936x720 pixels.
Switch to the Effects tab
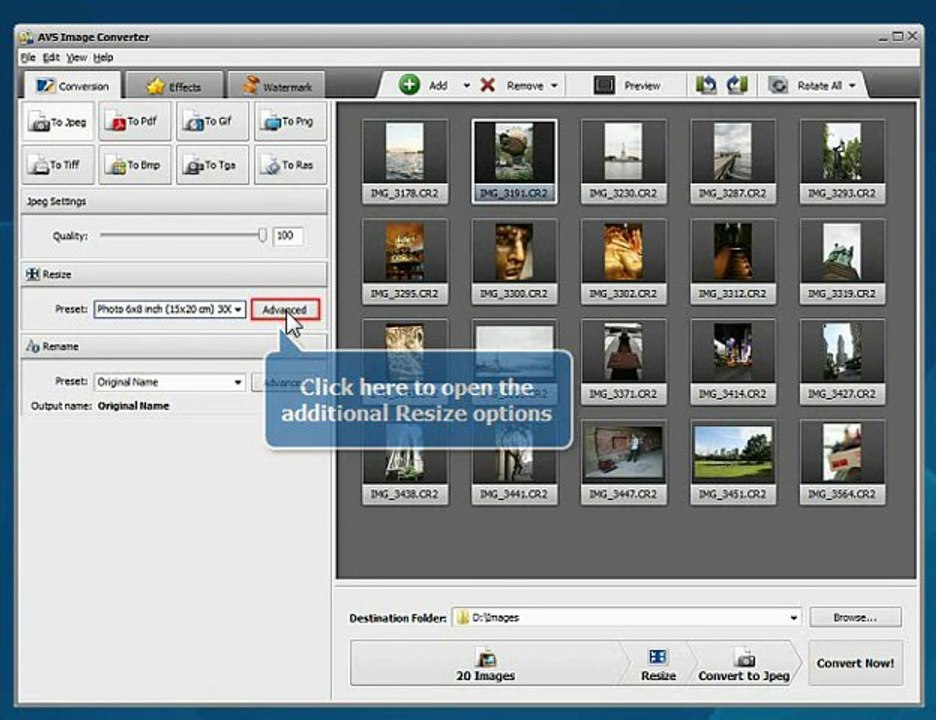coord(174,87)
